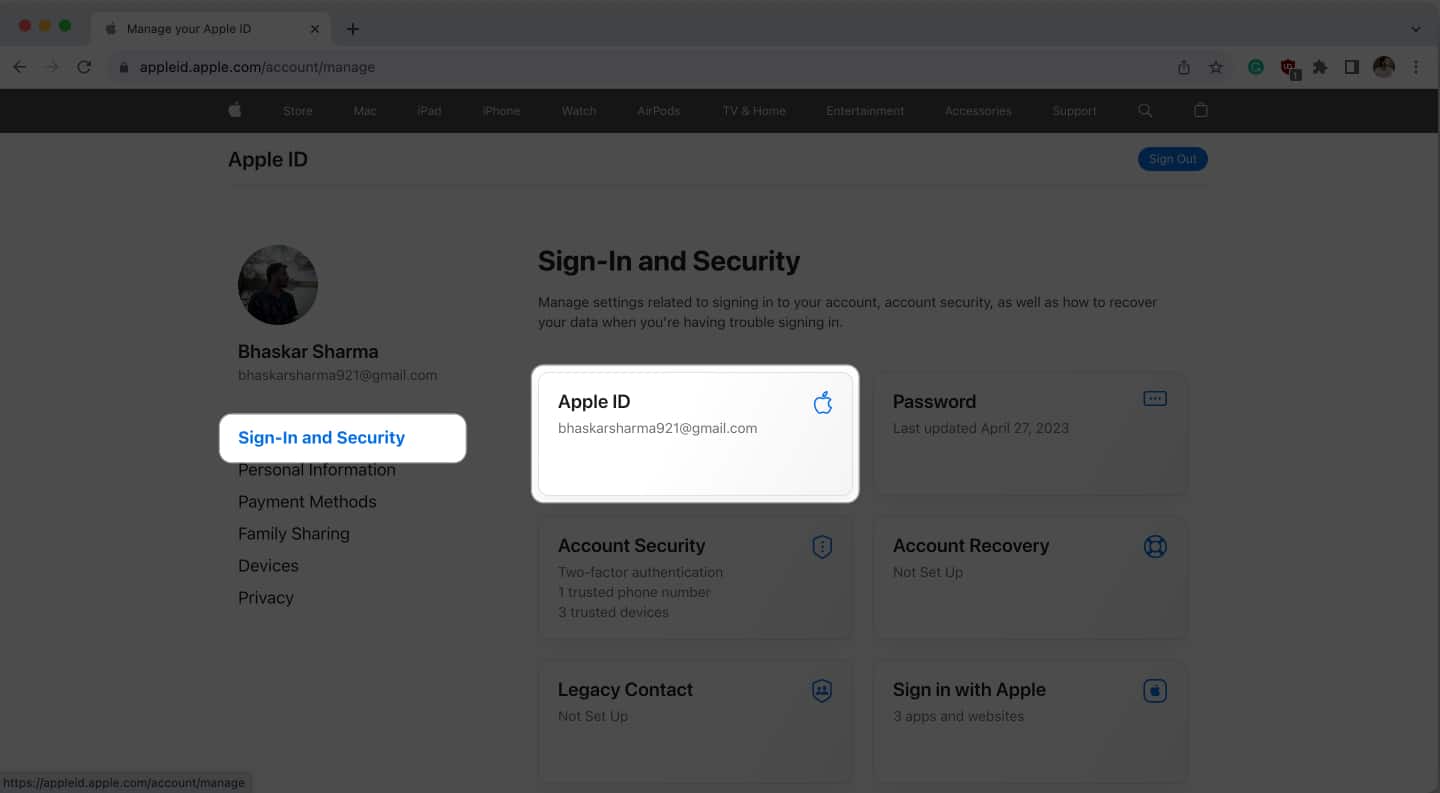
Task: Open the Sign in with Apple card
Action: [x=1030, y=722]
